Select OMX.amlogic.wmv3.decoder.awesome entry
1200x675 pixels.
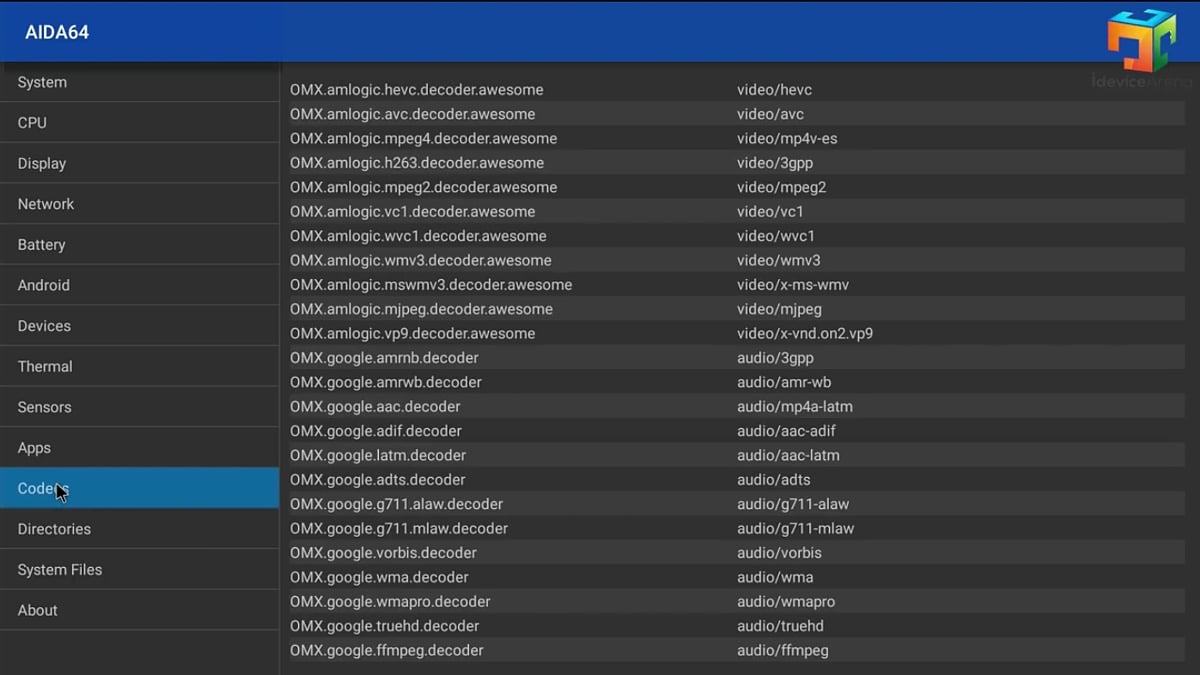click(x=737, y=260)
